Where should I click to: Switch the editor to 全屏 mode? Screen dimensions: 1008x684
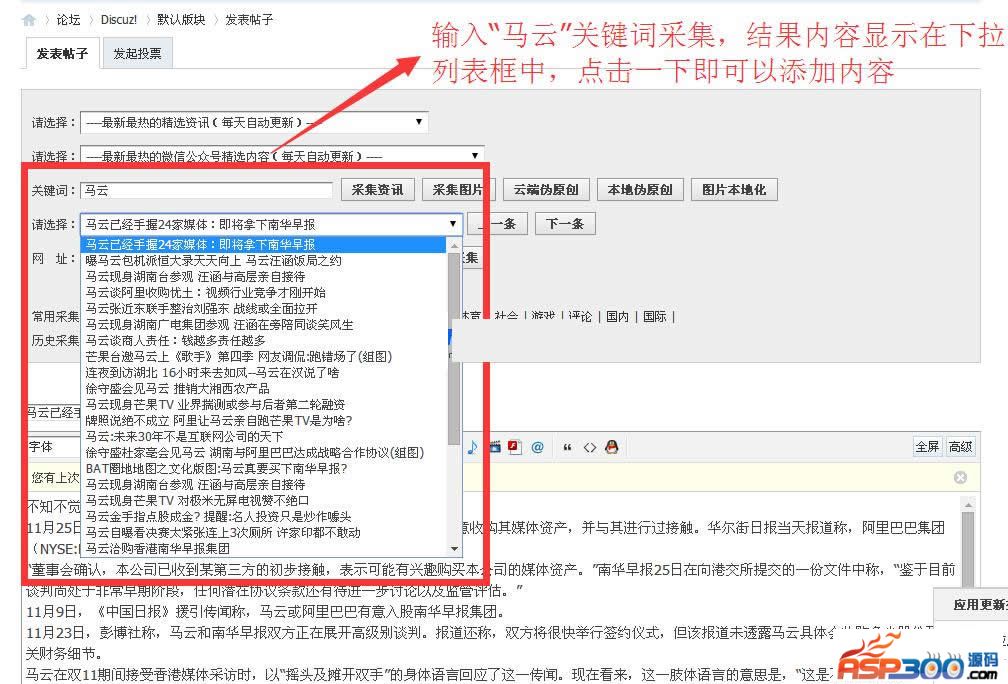point(927,447)
